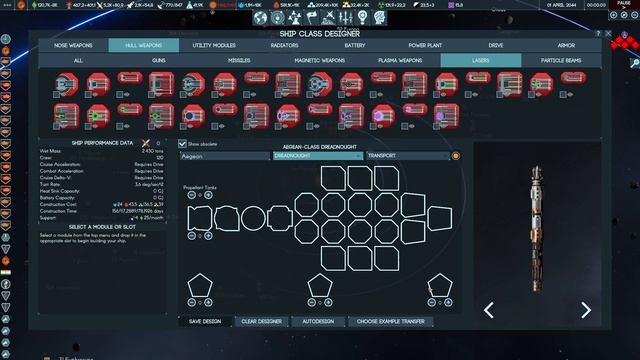Show next ship model with right arrow
The height and width of the screenshot is (360, 640).
(586, 310)
